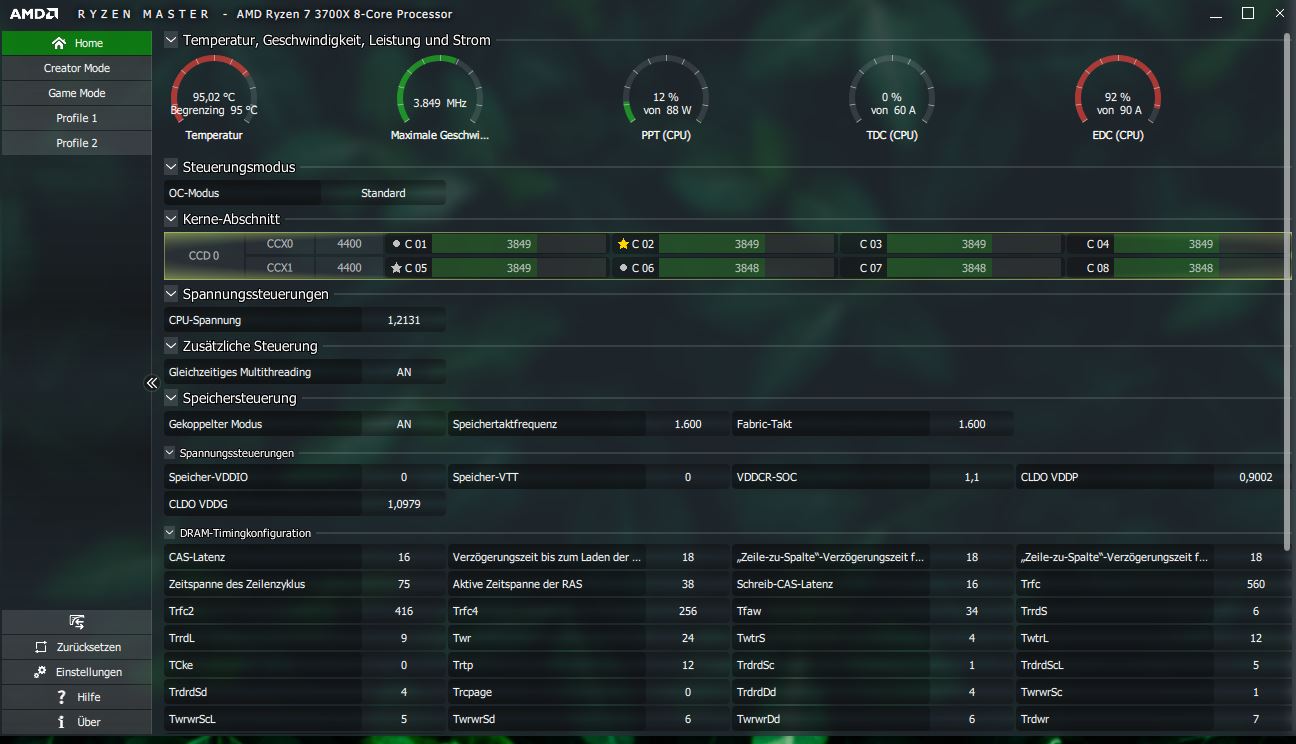
Task: Collapse the Speichersteuerung section
Action: point(171,398)
